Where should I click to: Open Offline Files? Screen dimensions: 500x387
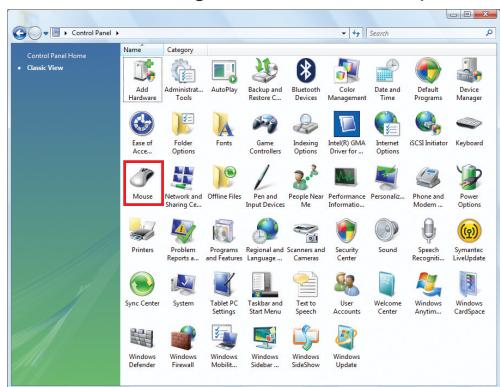tap(224, 183)
